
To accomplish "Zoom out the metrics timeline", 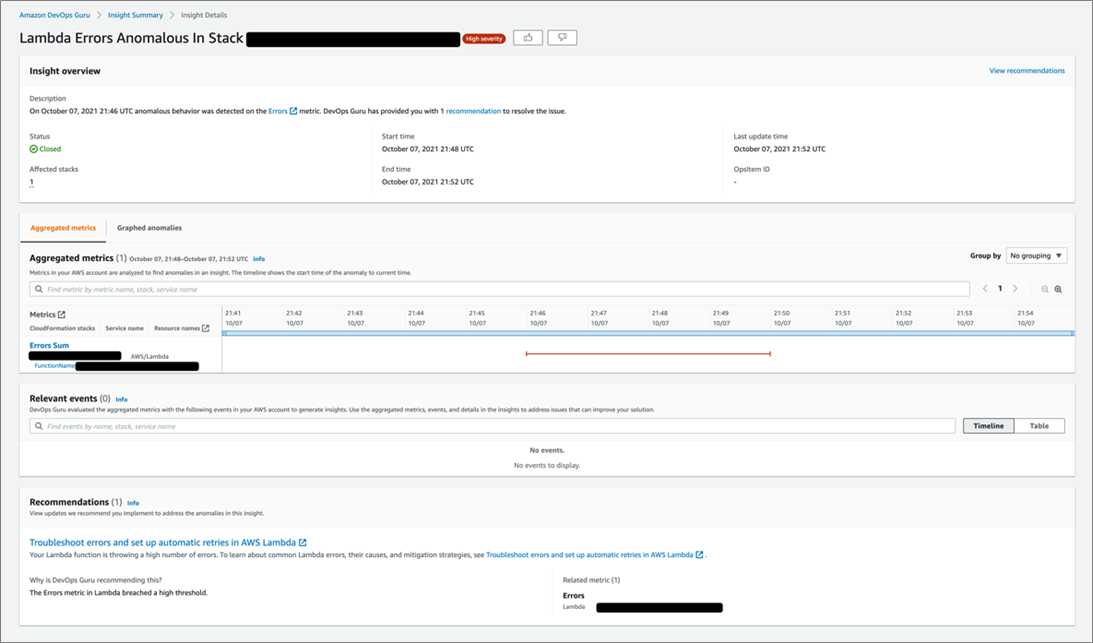I will pyautogui.click(x=1045, y=289).
